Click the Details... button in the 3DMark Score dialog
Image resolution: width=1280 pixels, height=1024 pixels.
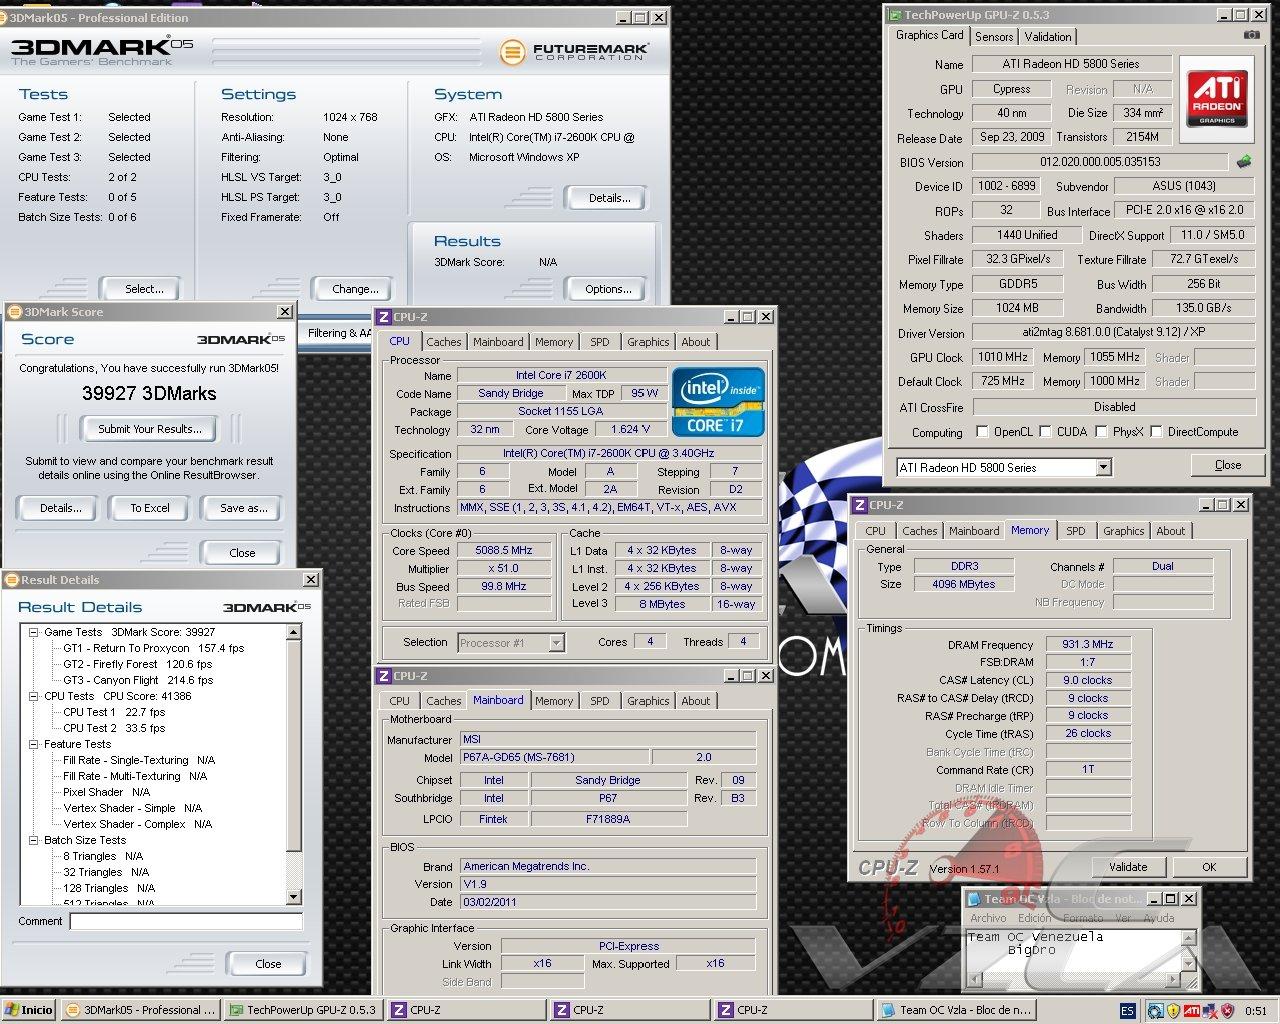point(60,508)
